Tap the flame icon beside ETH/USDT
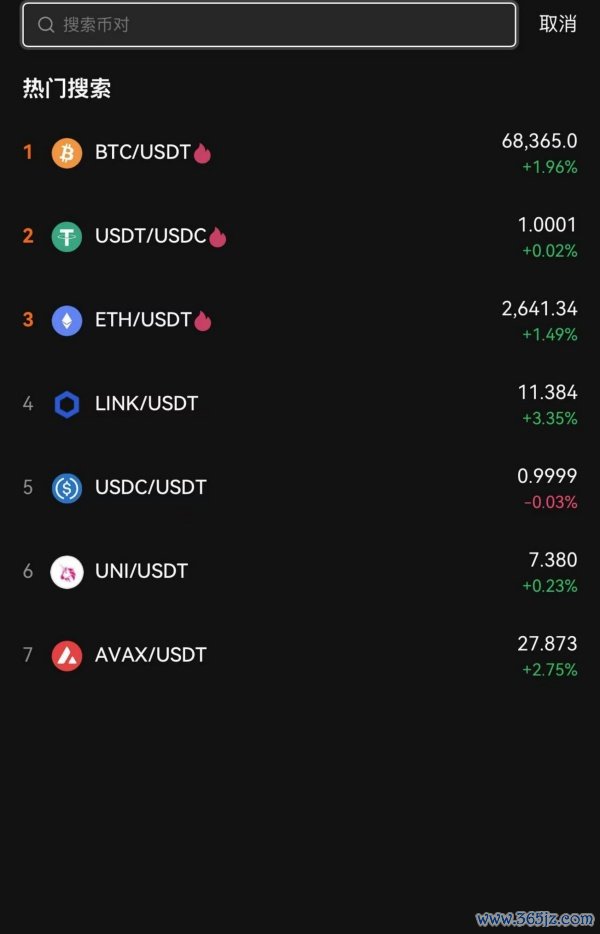 coord(203,321)
